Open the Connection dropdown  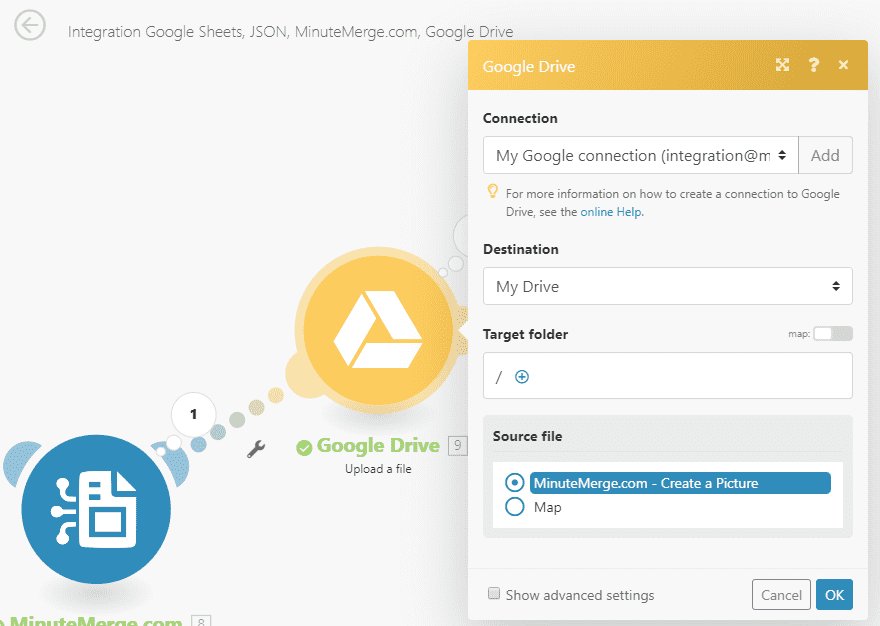click(x=640, y=156)
